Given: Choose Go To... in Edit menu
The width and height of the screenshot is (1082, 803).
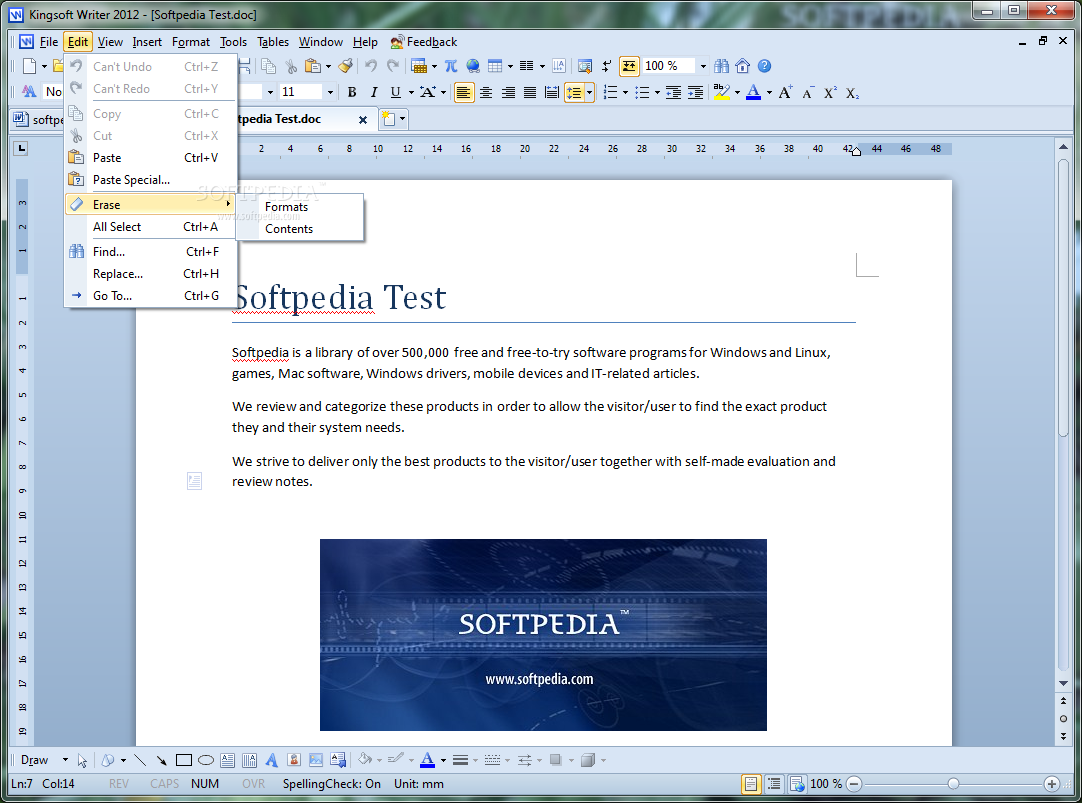Looking at the screenshot, I should (151, 296).
